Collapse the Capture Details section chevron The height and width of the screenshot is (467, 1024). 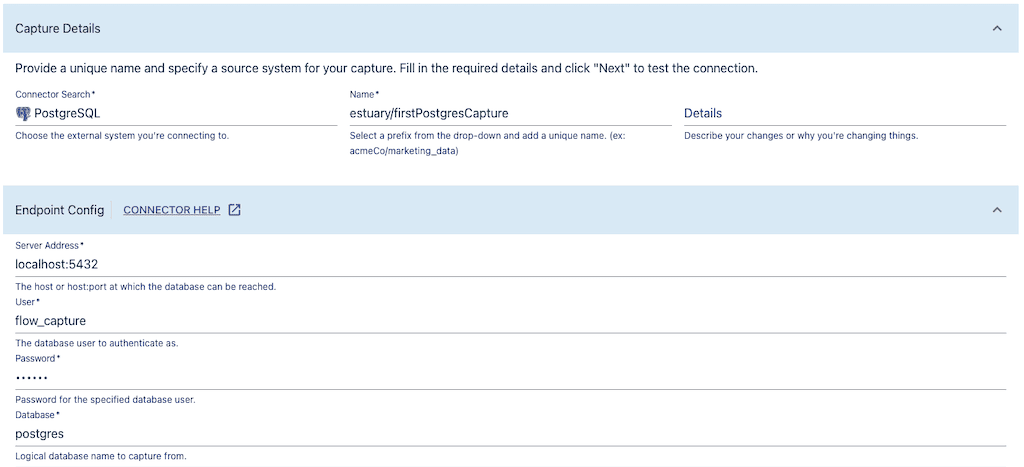(997, 28)
